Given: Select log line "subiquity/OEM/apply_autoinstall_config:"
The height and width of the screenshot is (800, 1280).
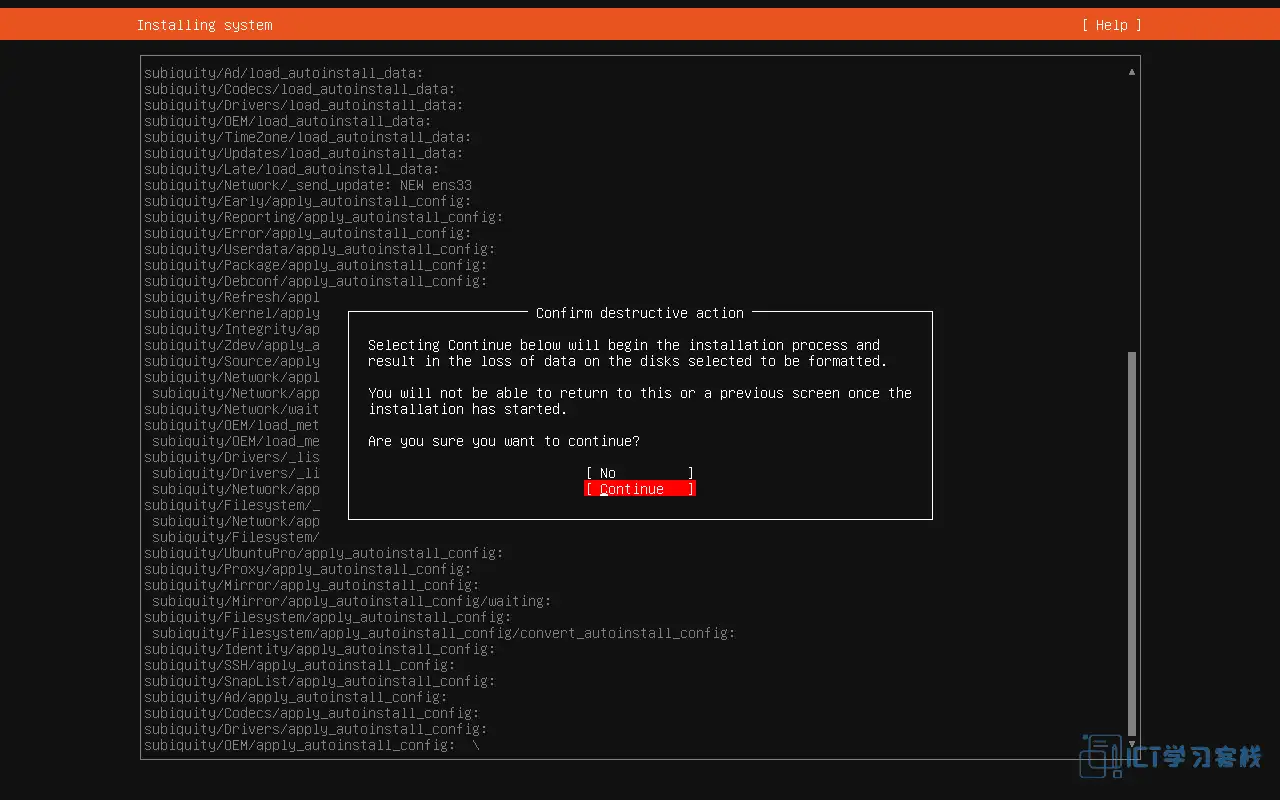Looking at the screenshot, I should [x=300, y=745].
